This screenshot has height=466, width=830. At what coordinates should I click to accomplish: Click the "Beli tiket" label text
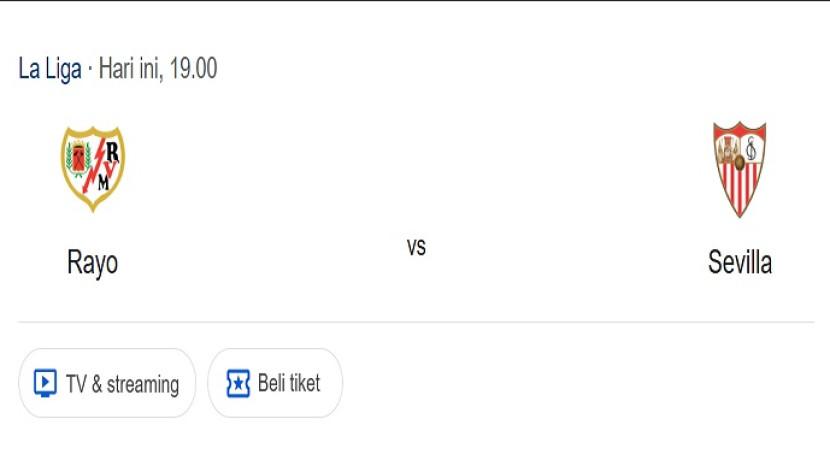[x=289, y=383]
